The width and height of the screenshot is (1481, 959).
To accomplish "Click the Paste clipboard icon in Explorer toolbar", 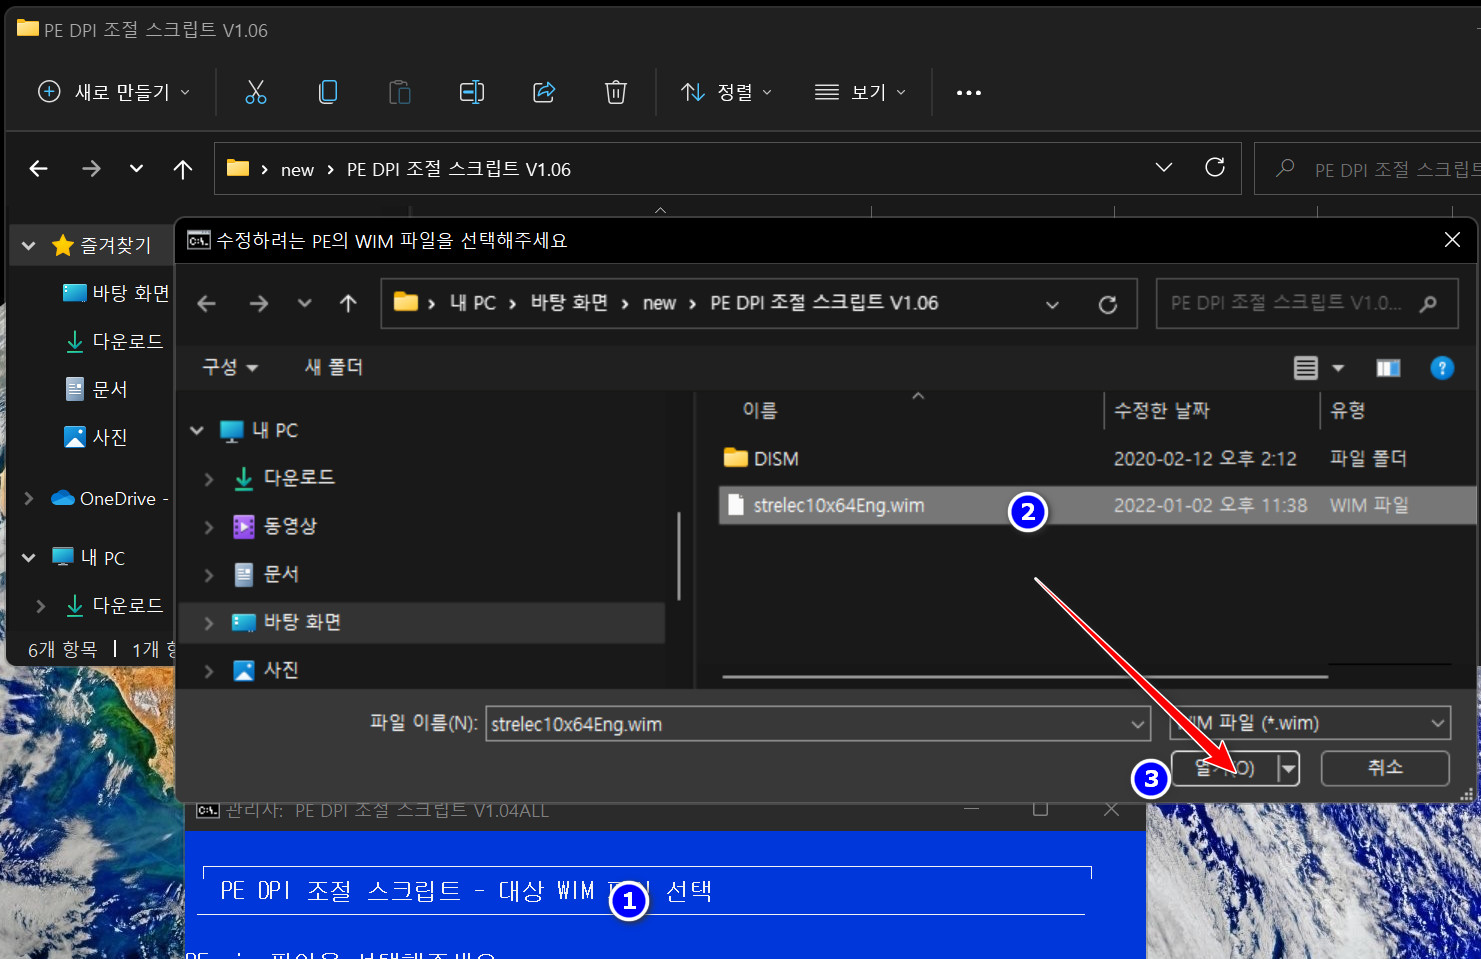I will pyautogui.click(x=400, y=92).
